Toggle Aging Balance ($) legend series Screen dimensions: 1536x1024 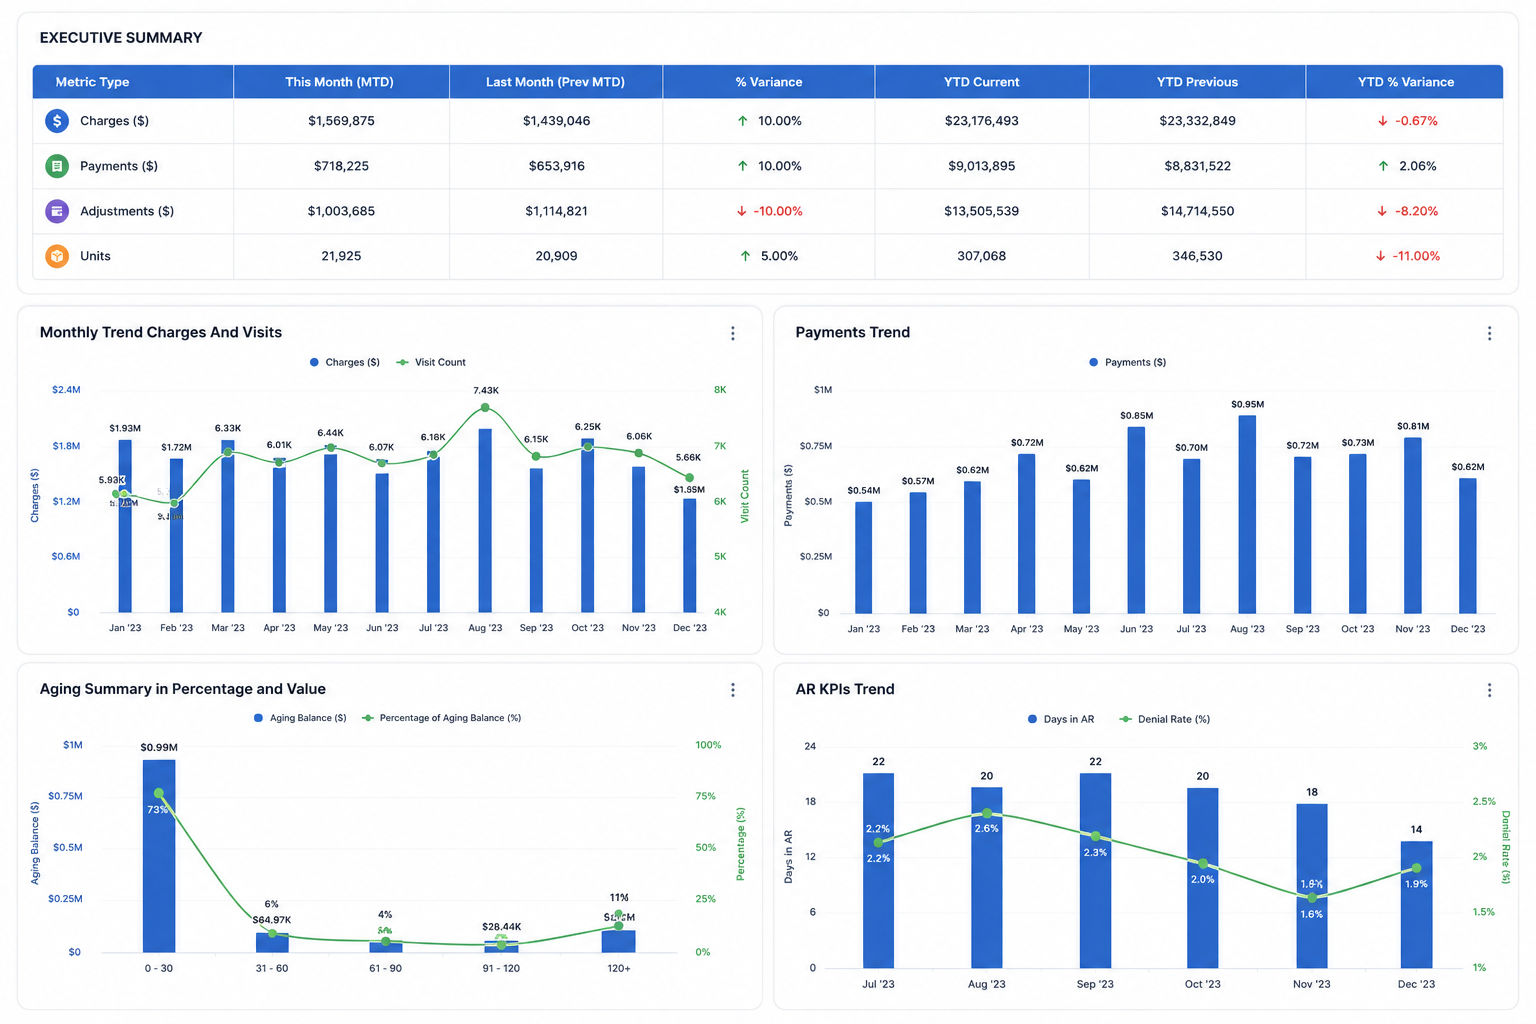[x=300, y=718]
